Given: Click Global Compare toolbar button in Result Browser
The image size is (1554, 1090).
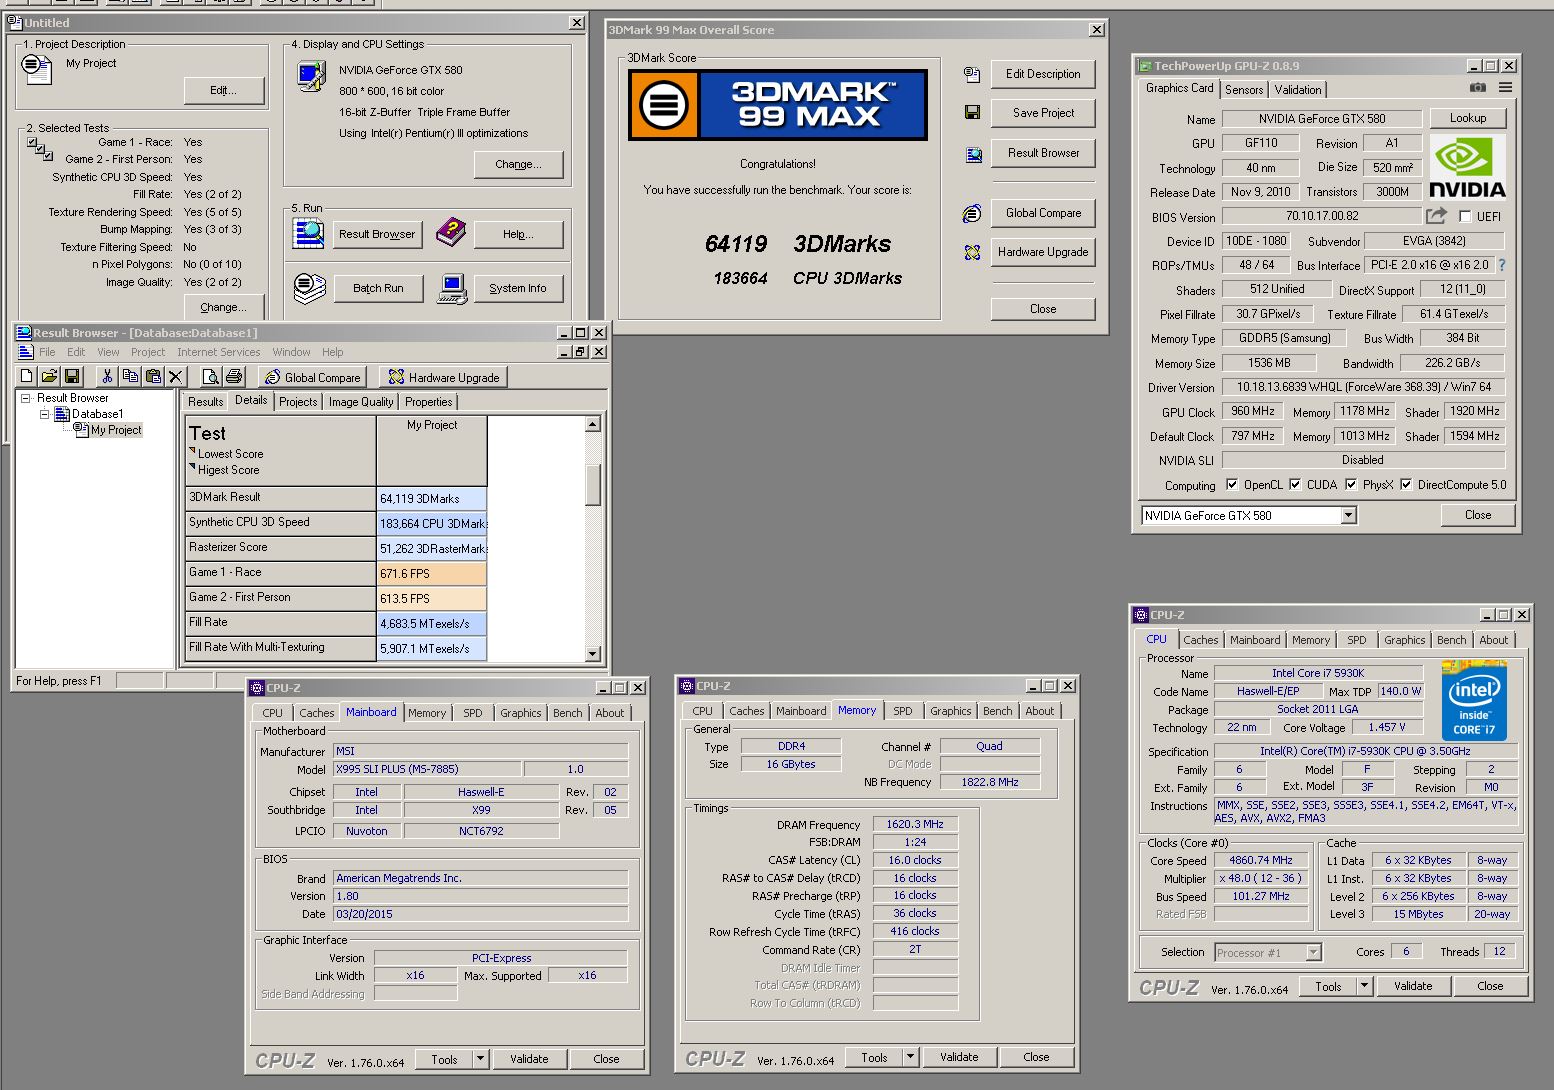Looking at the screenshot, I should coord(313,377).
